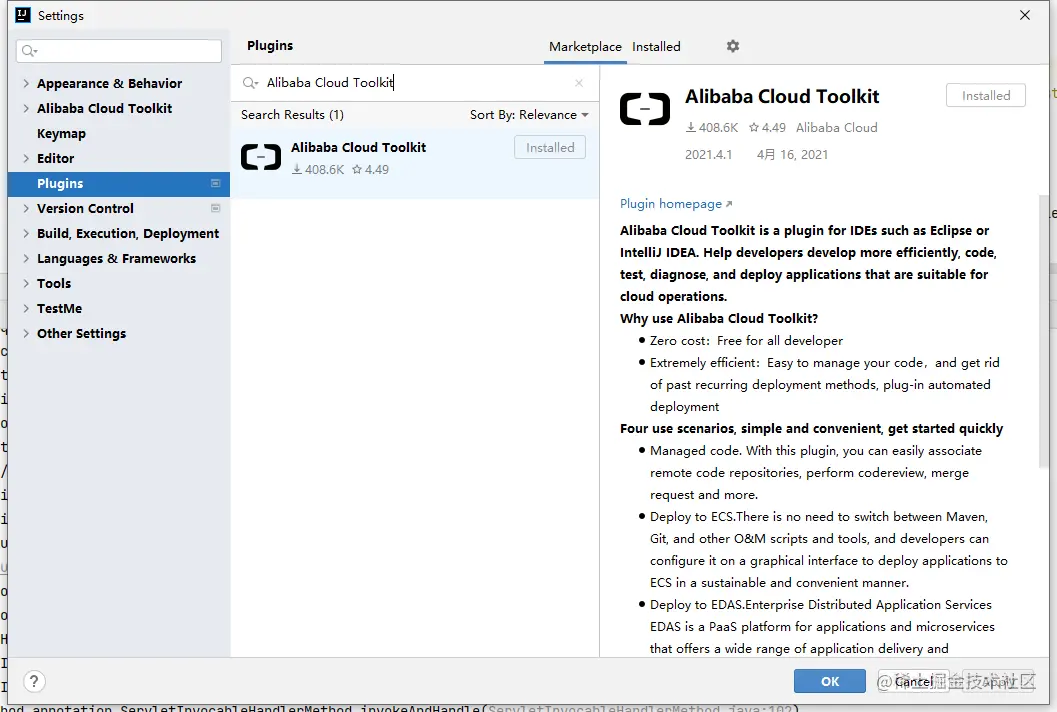
Task: Expand Languages & Frameworks node
Action: tap(26, 258)
